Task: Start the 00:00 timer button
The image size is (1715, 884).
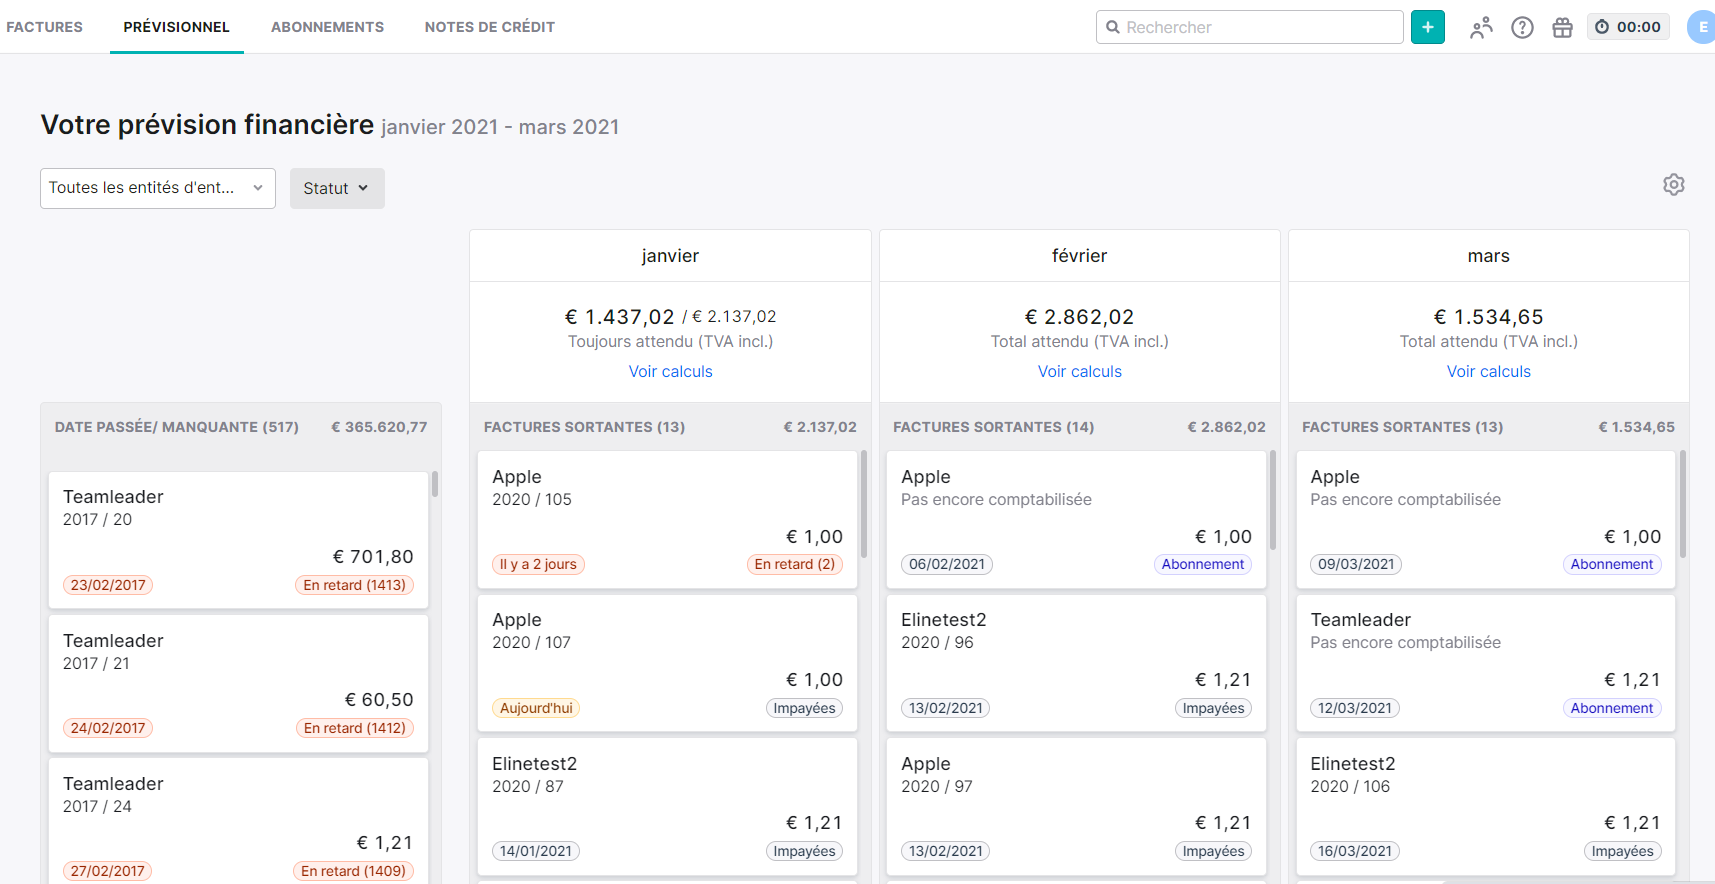Action: click(x=1628, y=27)
